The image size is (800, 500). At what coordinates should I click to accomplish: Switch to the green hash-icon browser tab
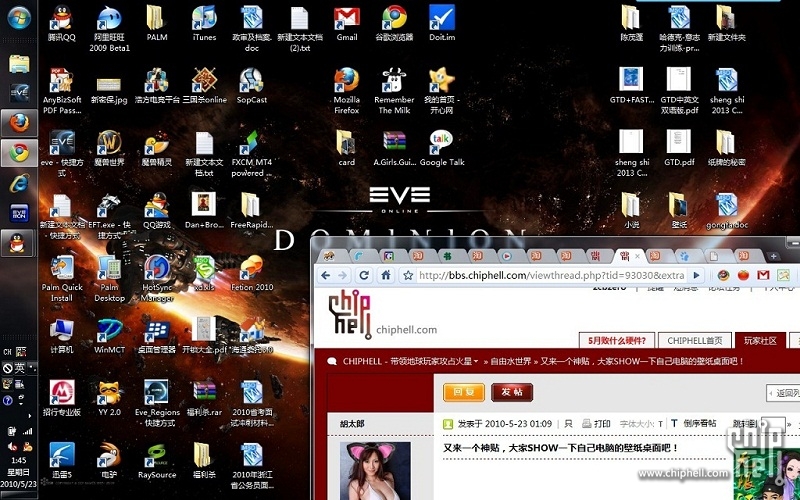[x=447, y=256]
